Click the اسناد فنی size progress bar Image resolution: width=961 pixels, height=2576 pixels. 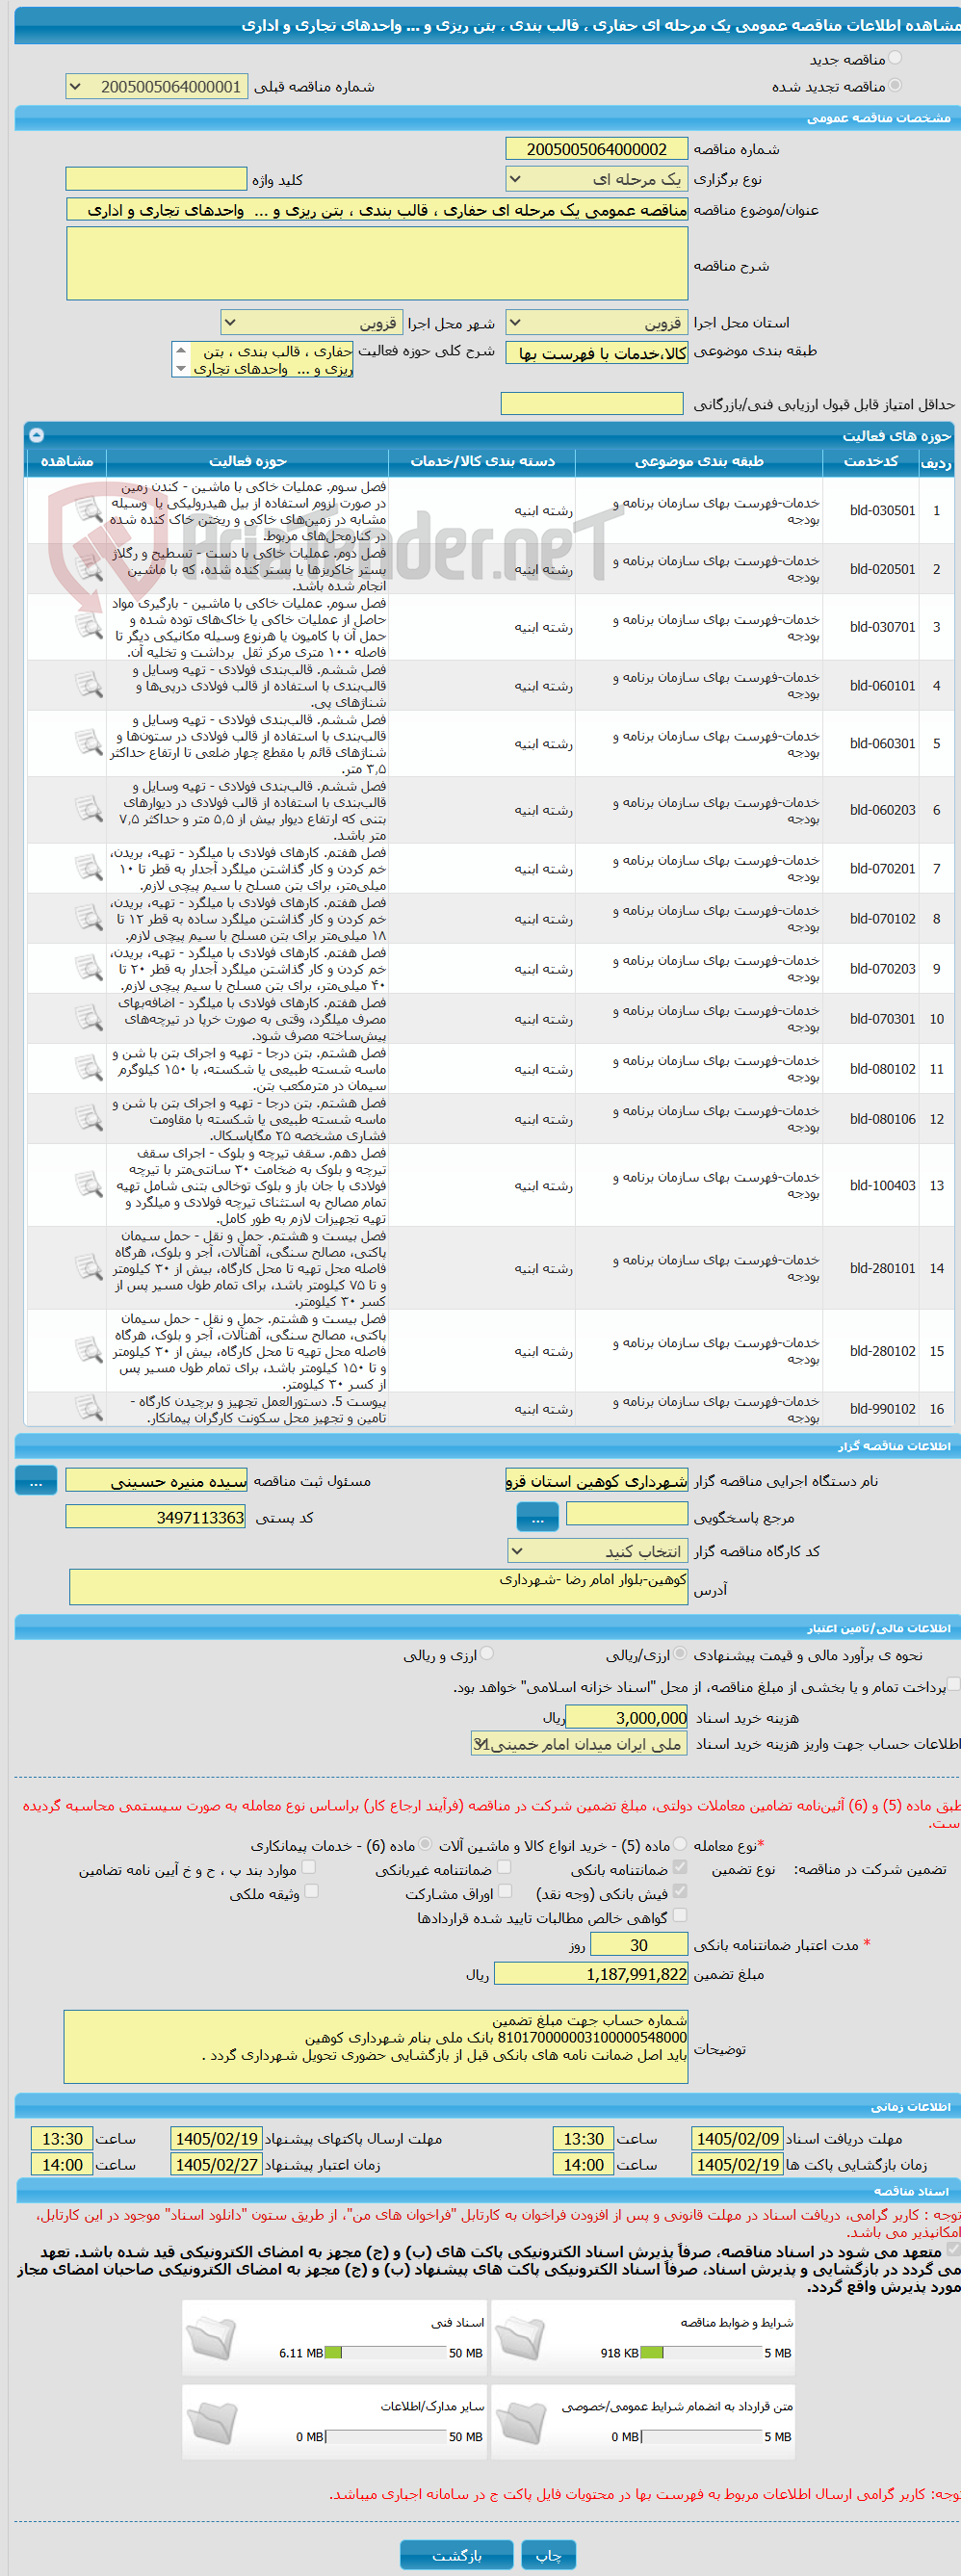click(x=386, y=2353)
